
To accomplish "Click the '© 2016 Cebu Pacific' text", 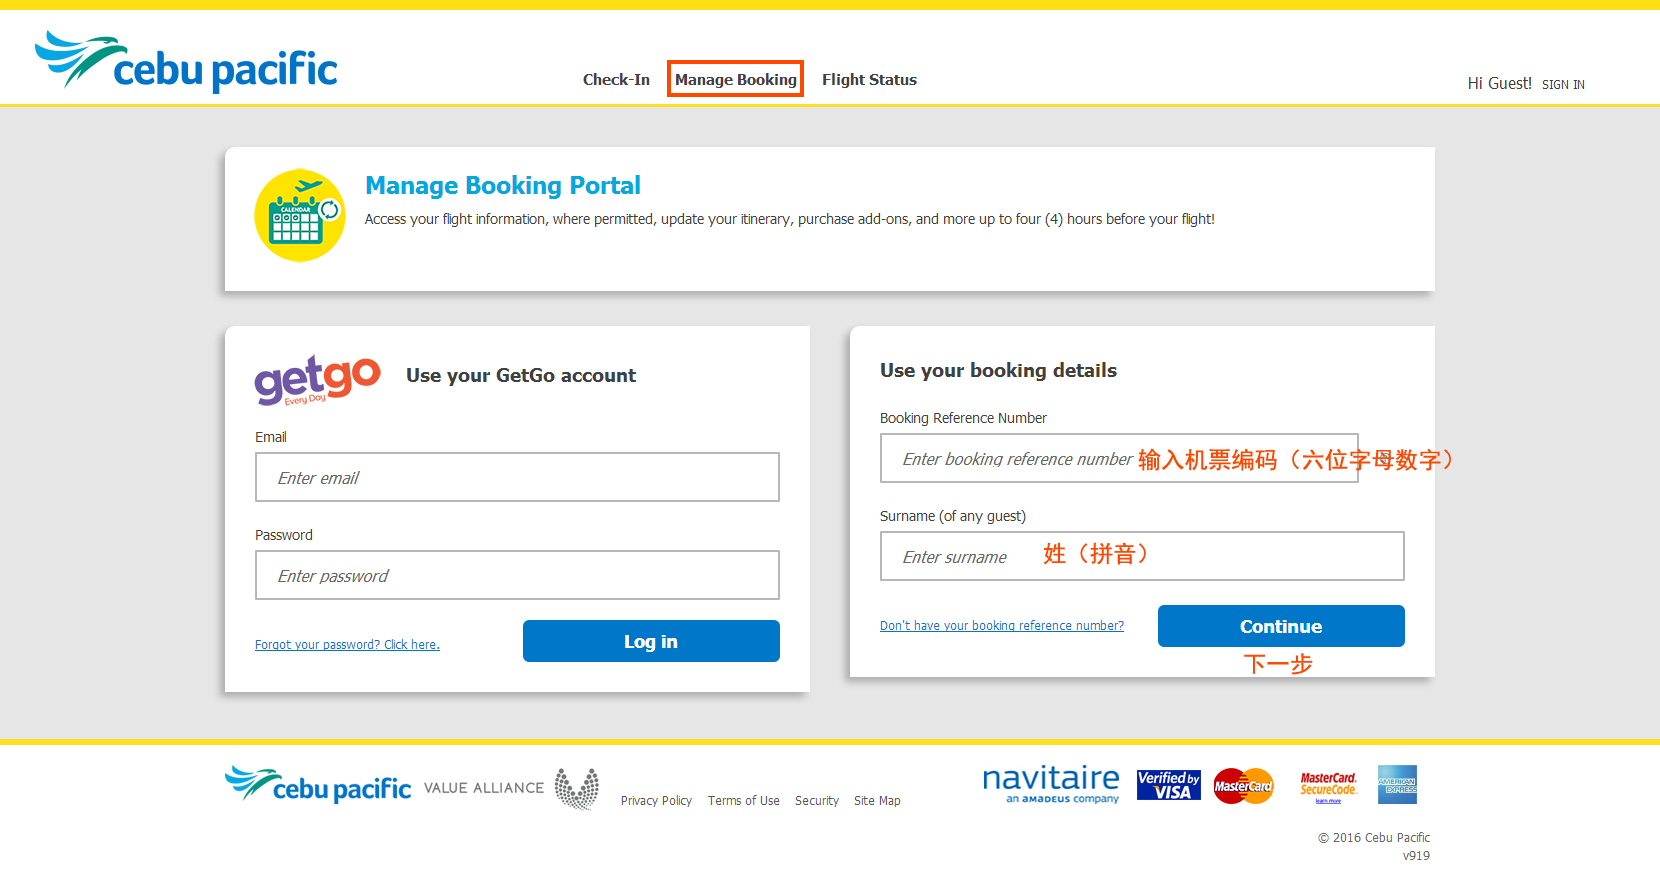I will pos(1374,838).
